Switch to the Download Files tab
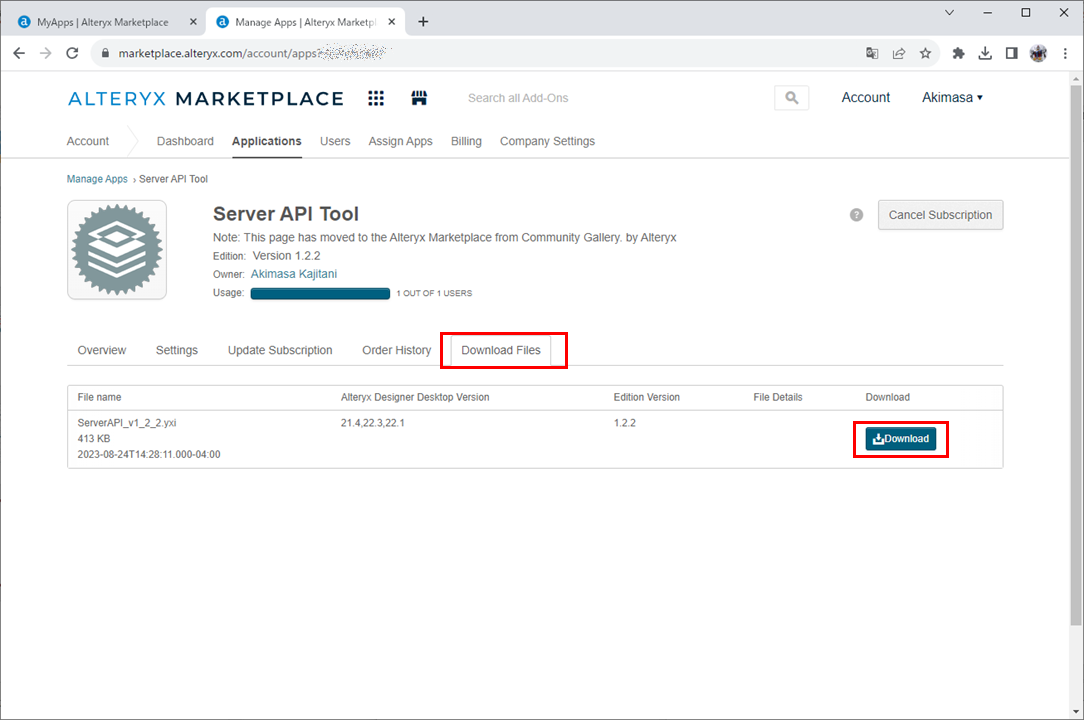 point(501,350)
